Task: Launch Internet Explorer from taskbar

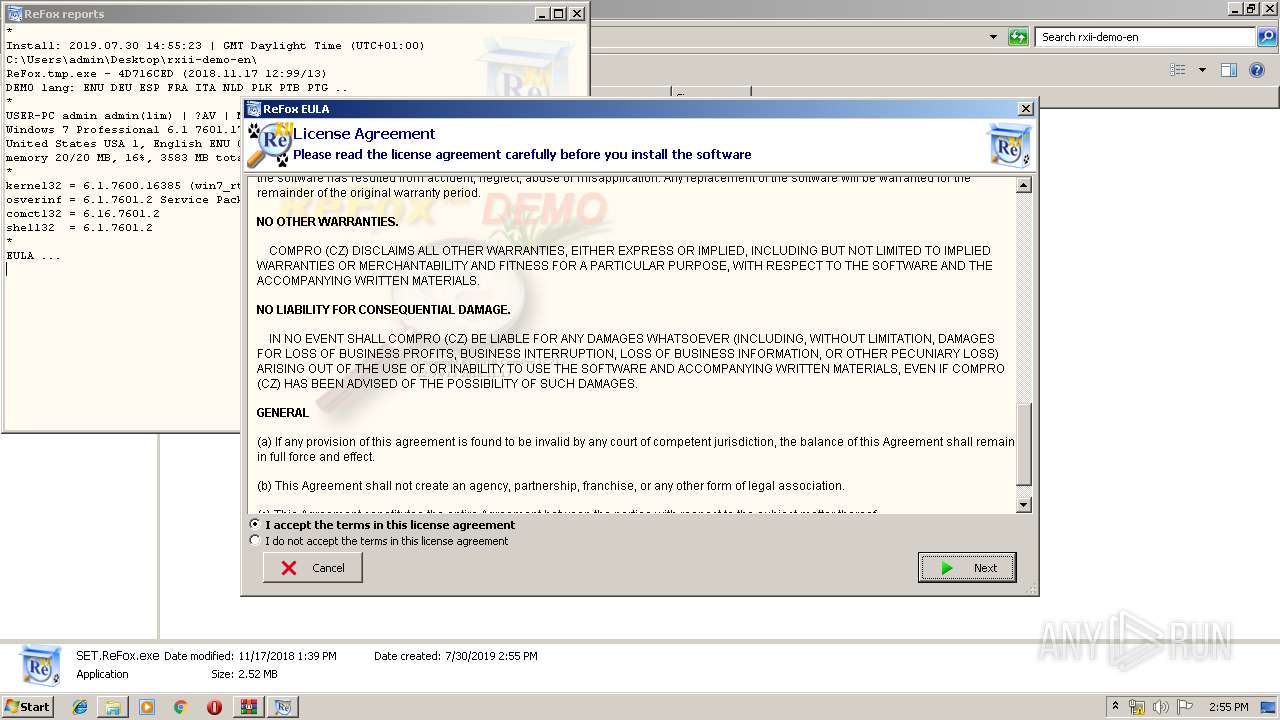Action: (80, 707)
